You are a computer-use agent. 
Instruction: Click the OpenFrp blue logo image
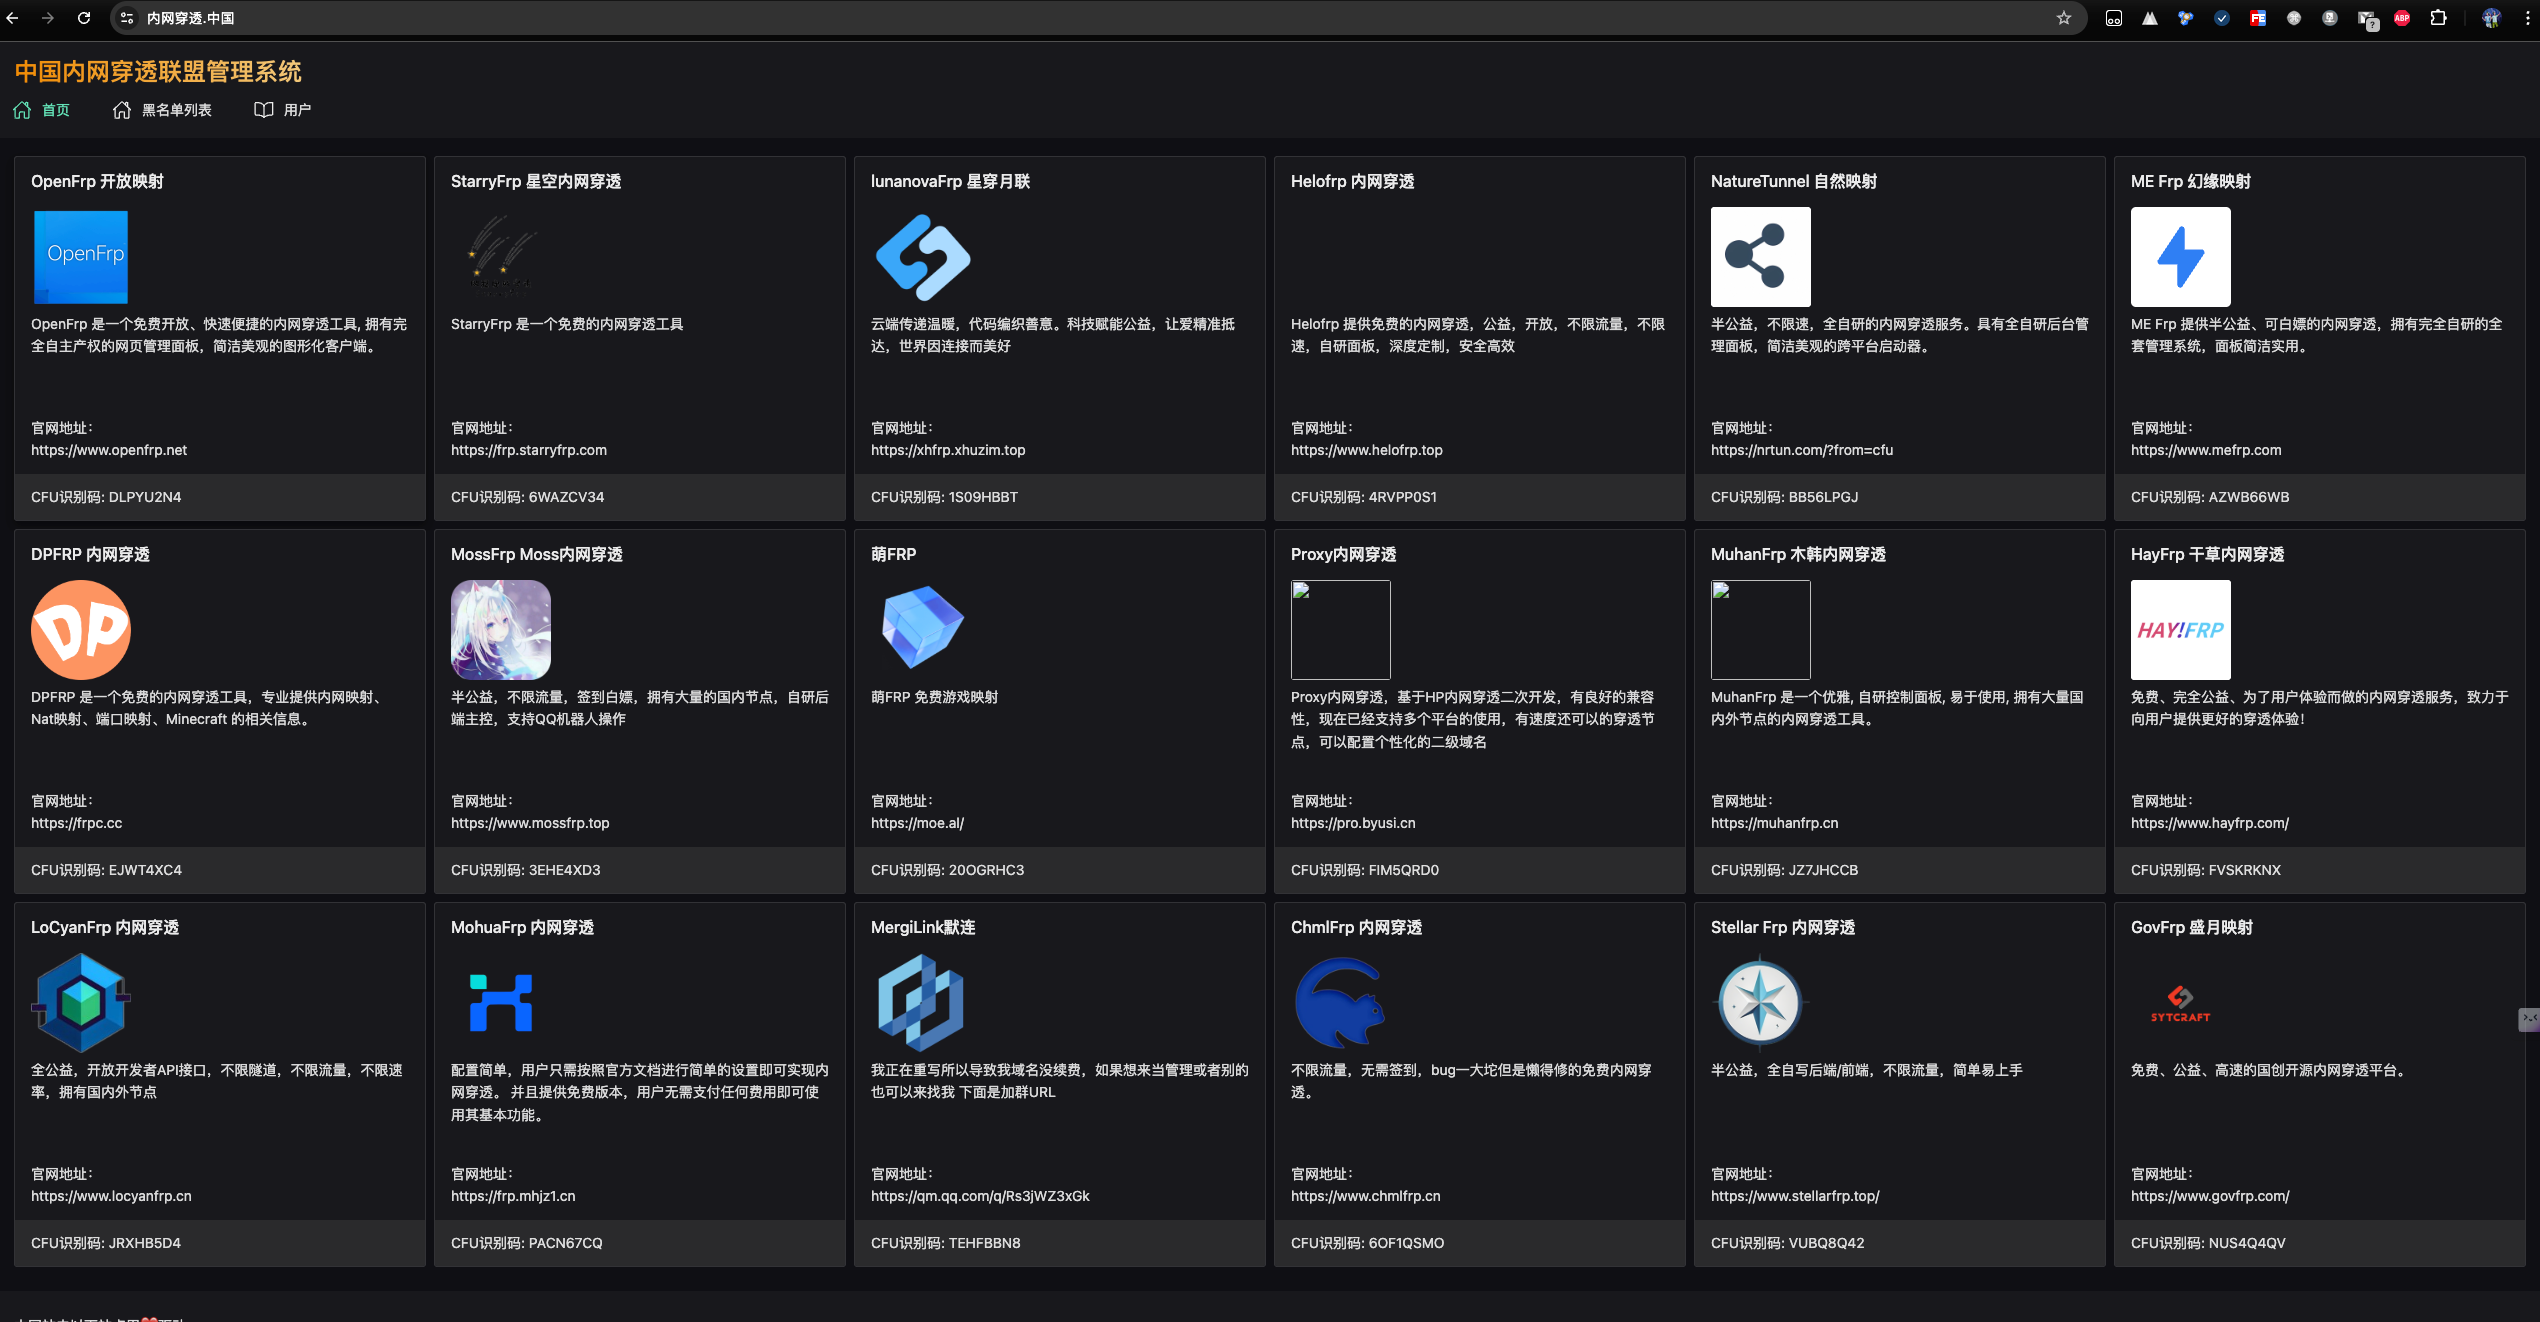[x=81, y=256]
